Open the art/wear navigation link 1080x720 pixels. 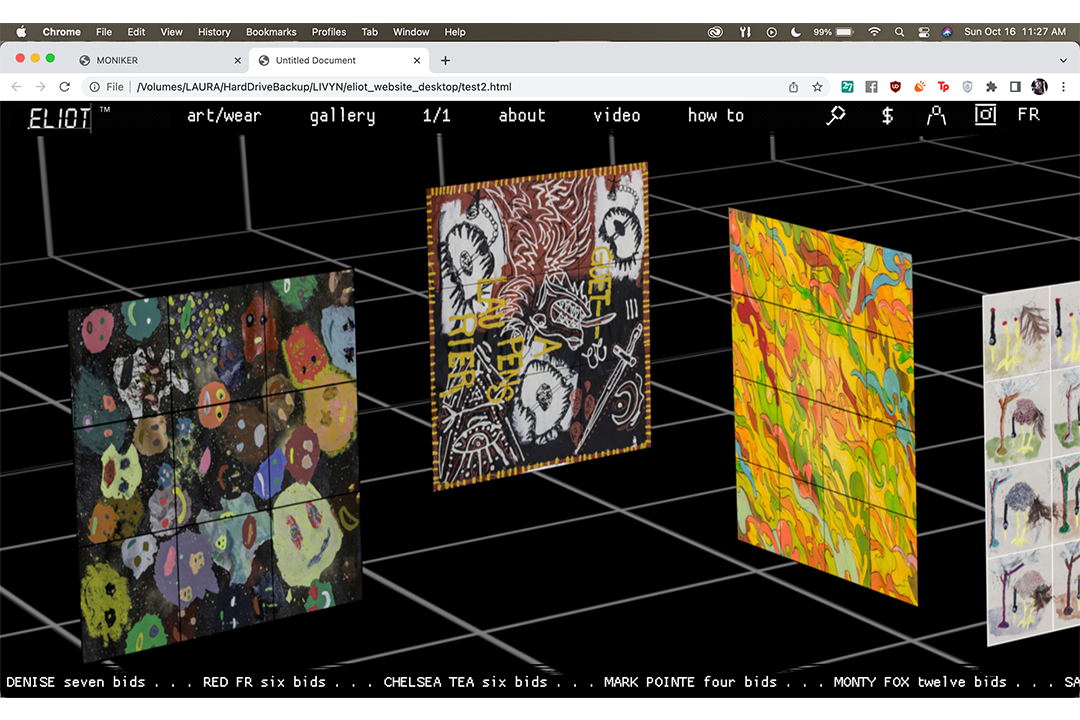(224, 116)
